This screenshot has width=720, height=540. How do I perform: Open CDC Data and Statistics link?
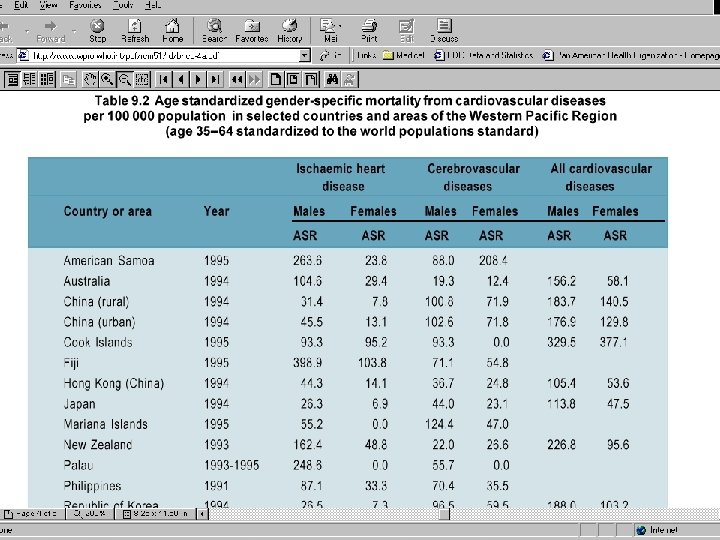pyautogui.click(x=484, y=56)
